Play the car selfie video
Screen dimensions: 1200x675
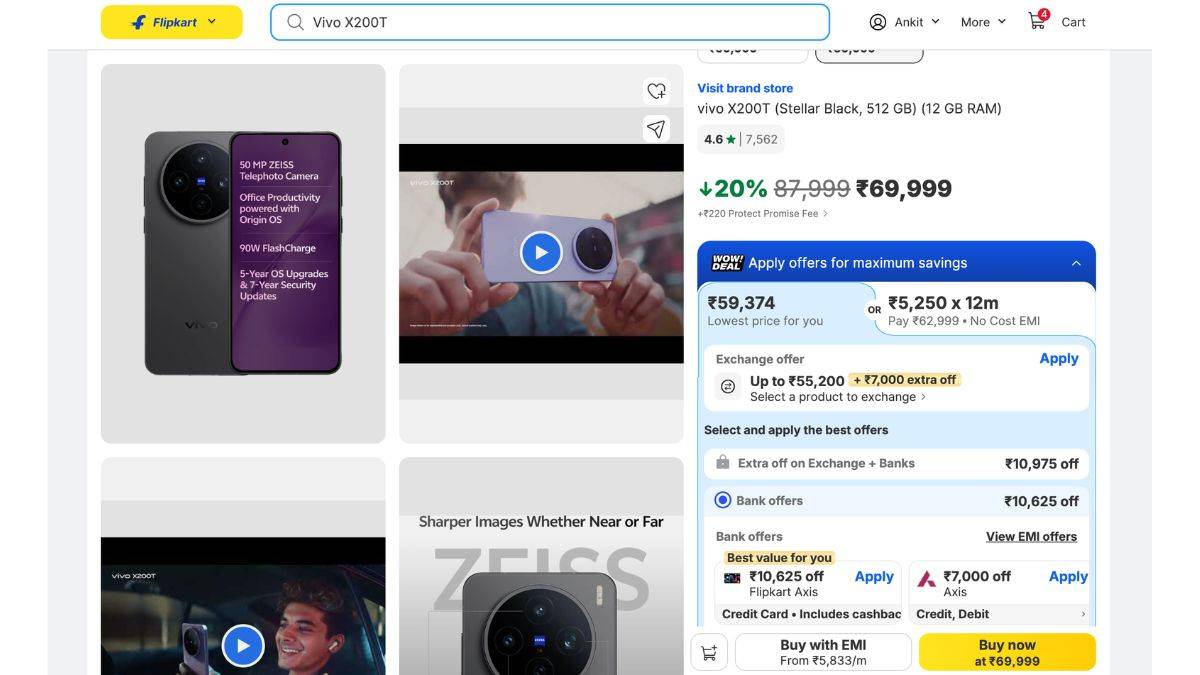point(243,646)
